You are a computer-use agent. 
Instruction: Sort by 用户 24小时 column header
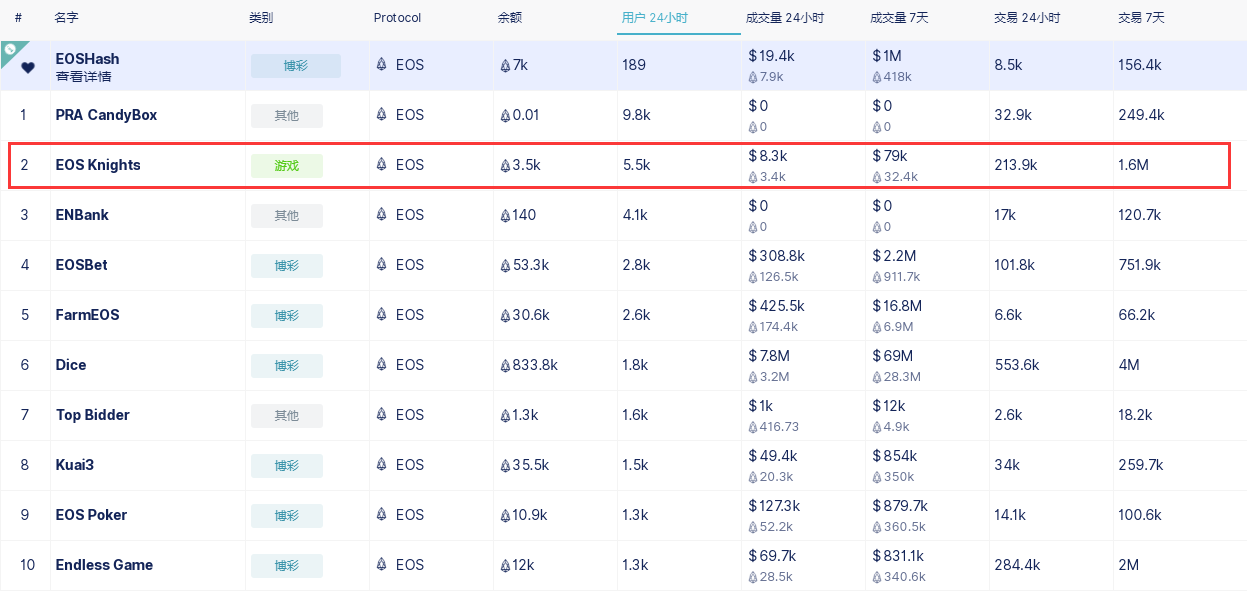[x=655, y=18]
